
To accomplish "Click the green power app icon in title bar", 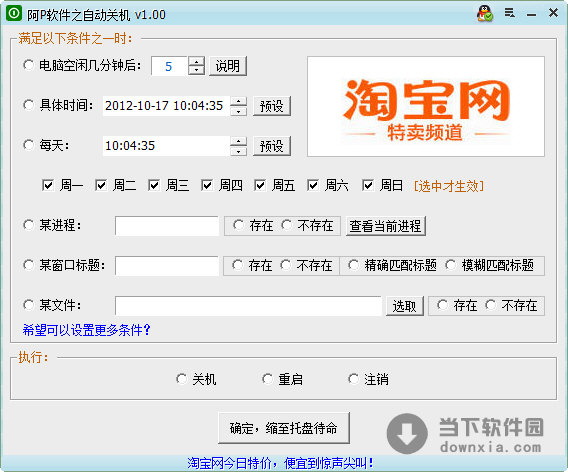I will 14,14.
